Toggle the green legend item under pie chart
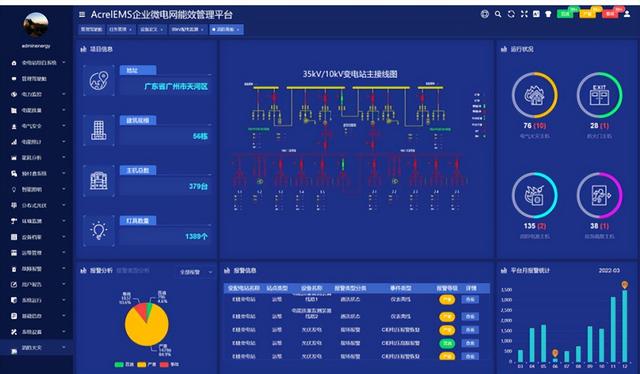The image size is (640, 374). 124,364
